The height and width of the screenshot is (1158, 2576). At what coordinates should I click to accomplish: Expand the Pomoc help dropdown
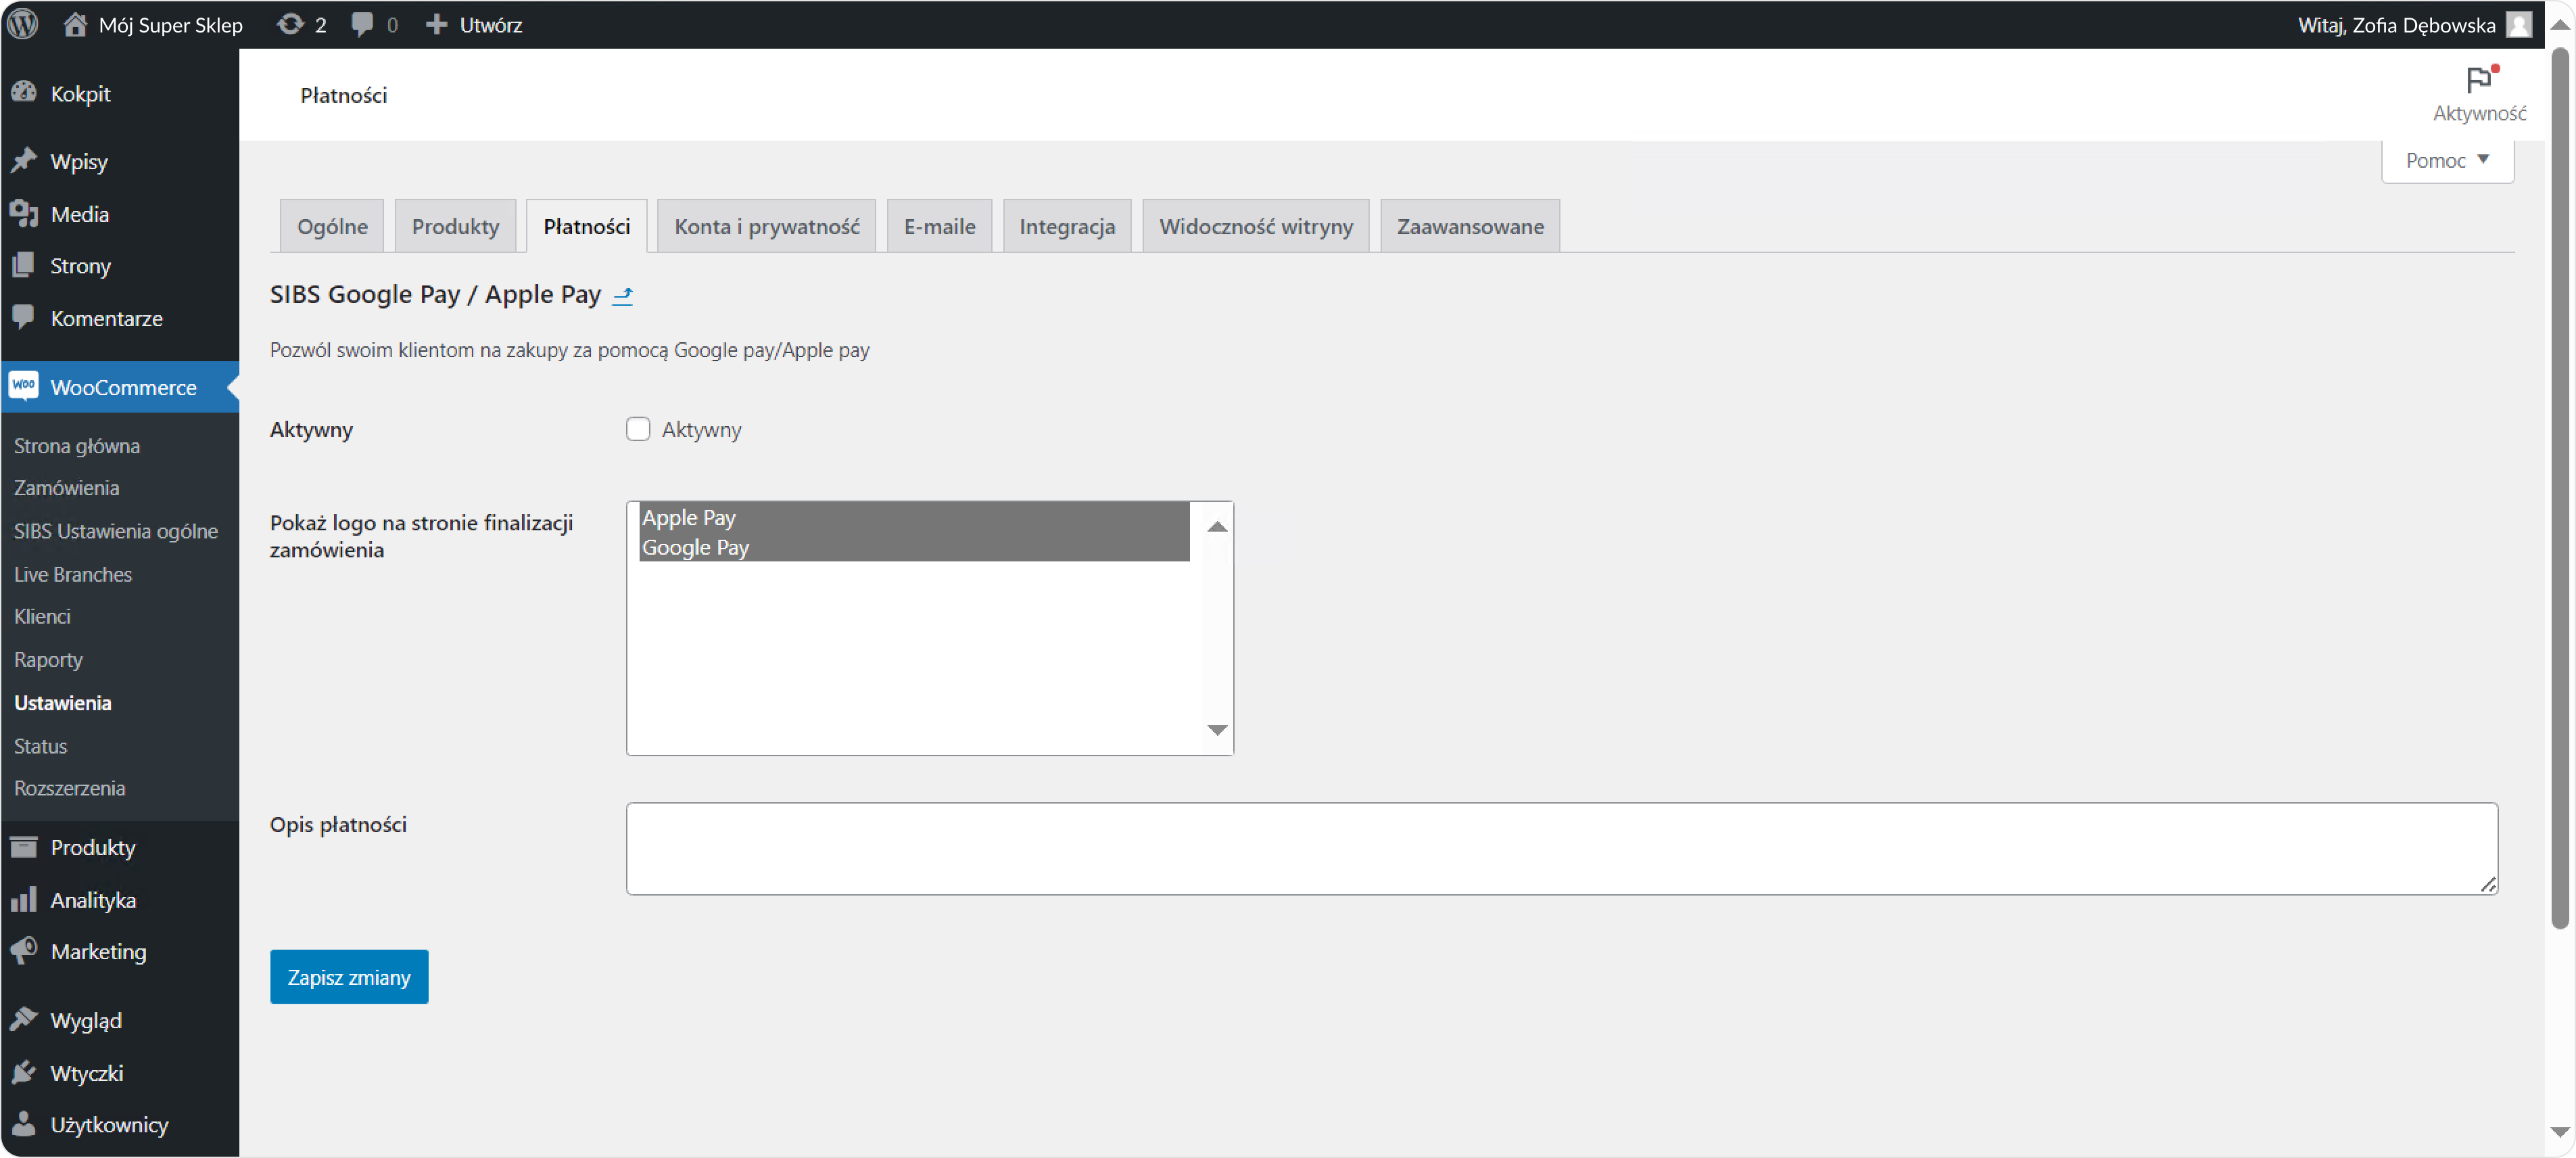(x=2446, y=160)
